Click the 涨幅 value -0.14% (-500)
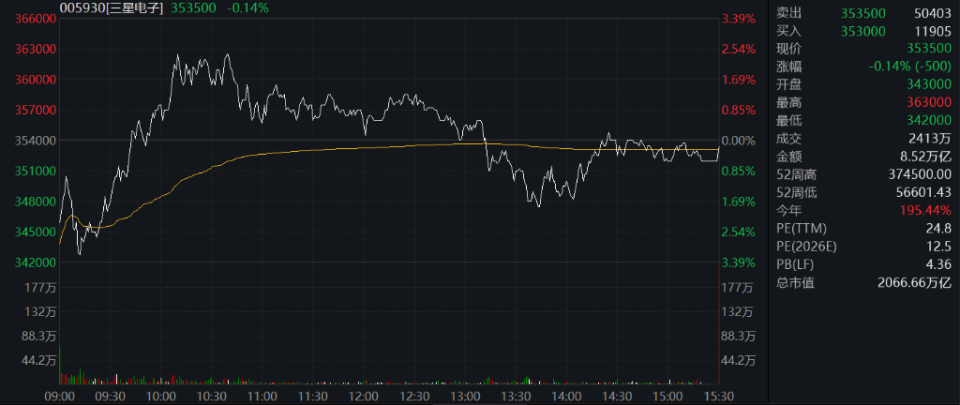This screenshot has height=405, width=960. (910, 67)
